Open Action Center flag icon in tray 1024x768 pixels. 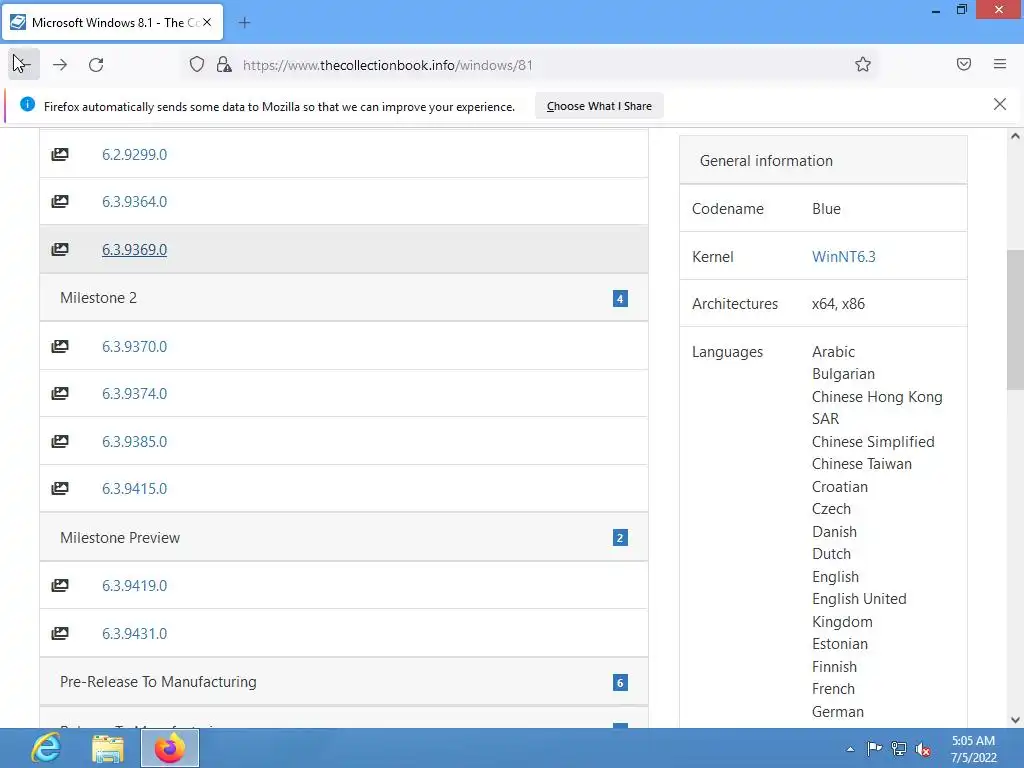tap(874, 749)
